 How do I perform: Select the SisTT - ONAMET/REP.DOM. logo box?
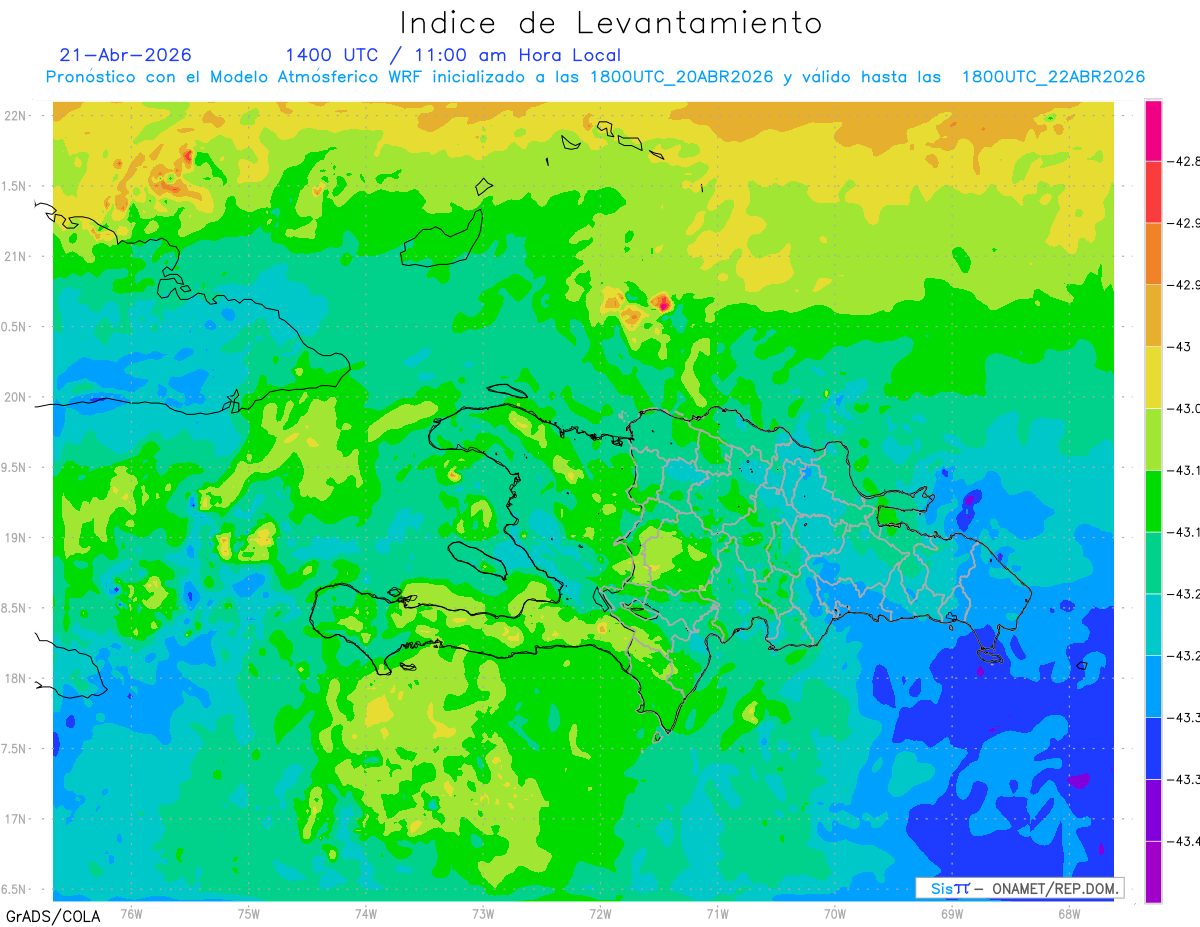pyautogui.click(x=1020, y=888)
